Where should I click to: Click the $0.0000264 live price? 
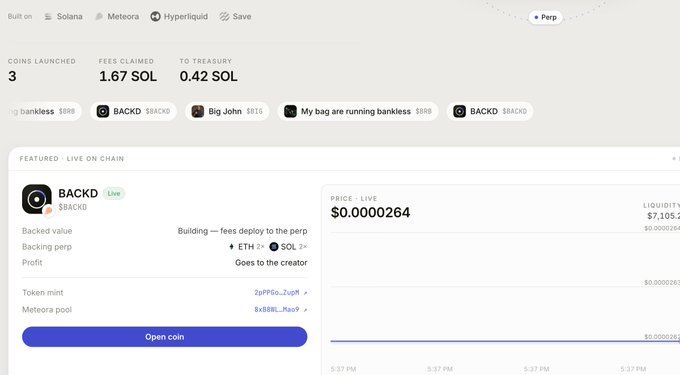[x=370, y=212]
